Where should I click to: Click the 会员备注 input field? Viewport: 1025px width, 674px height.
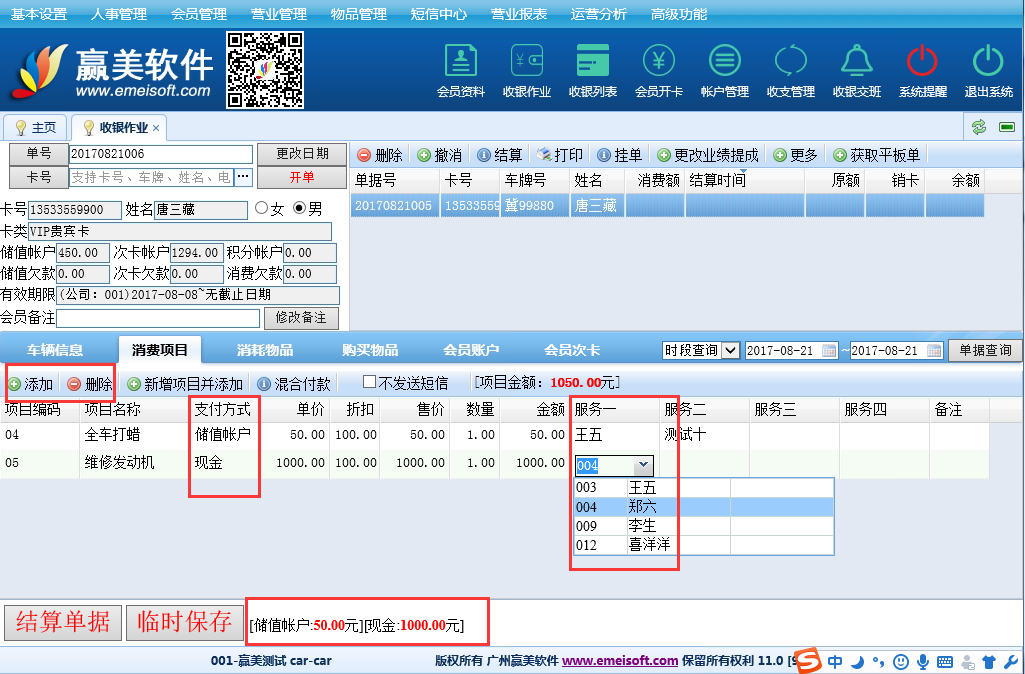[158, 318]
